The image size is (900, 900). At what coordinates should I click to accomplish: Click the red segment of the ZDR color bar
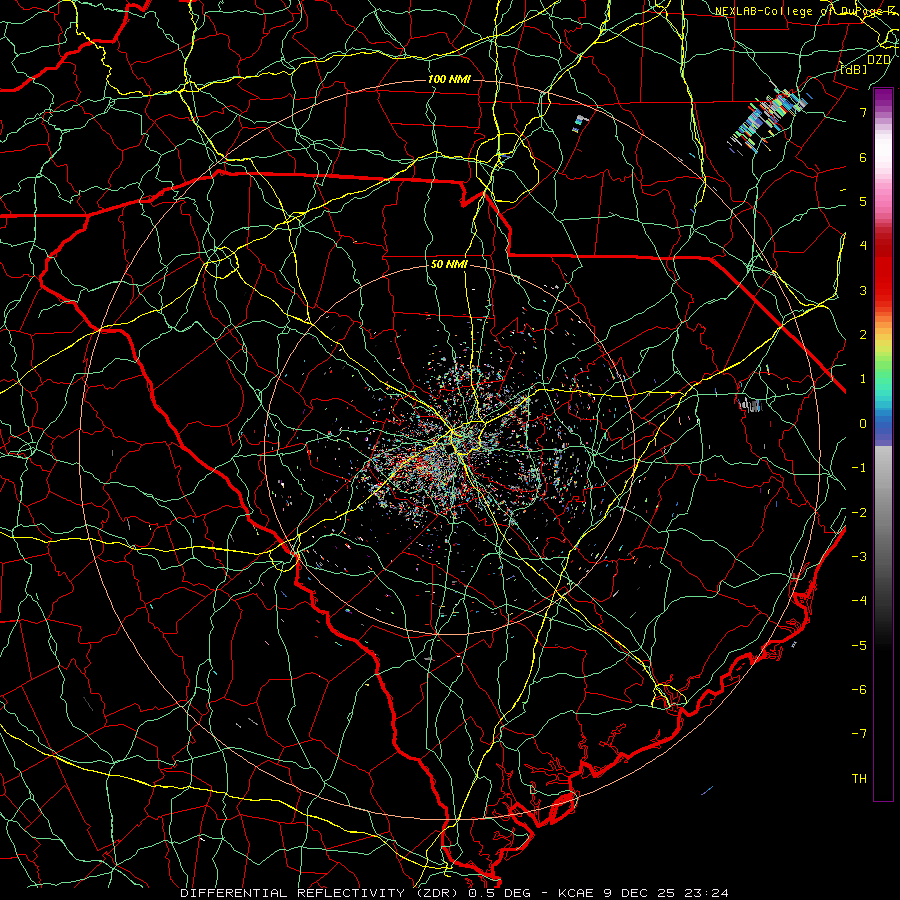883,270
